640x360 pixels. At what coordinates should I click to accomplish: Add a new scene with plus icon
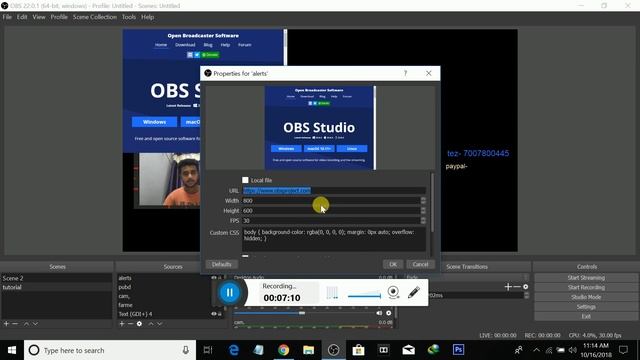click(x=6, y=324)
